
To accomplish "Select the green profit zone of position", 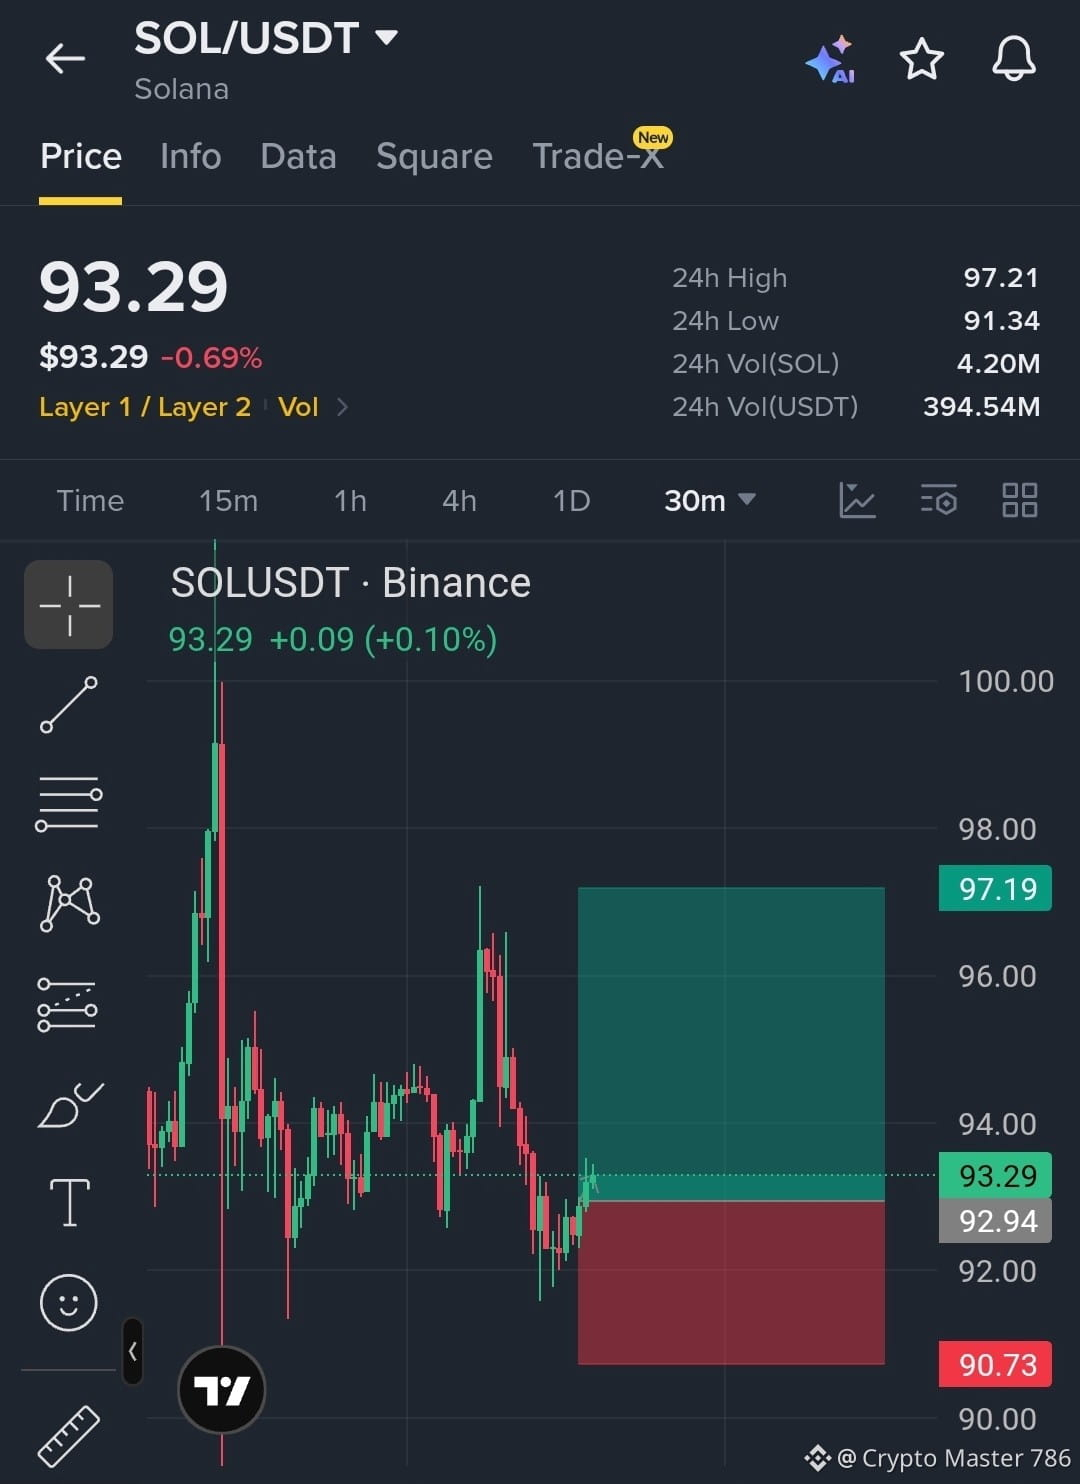I will [x=731, y=1043].
